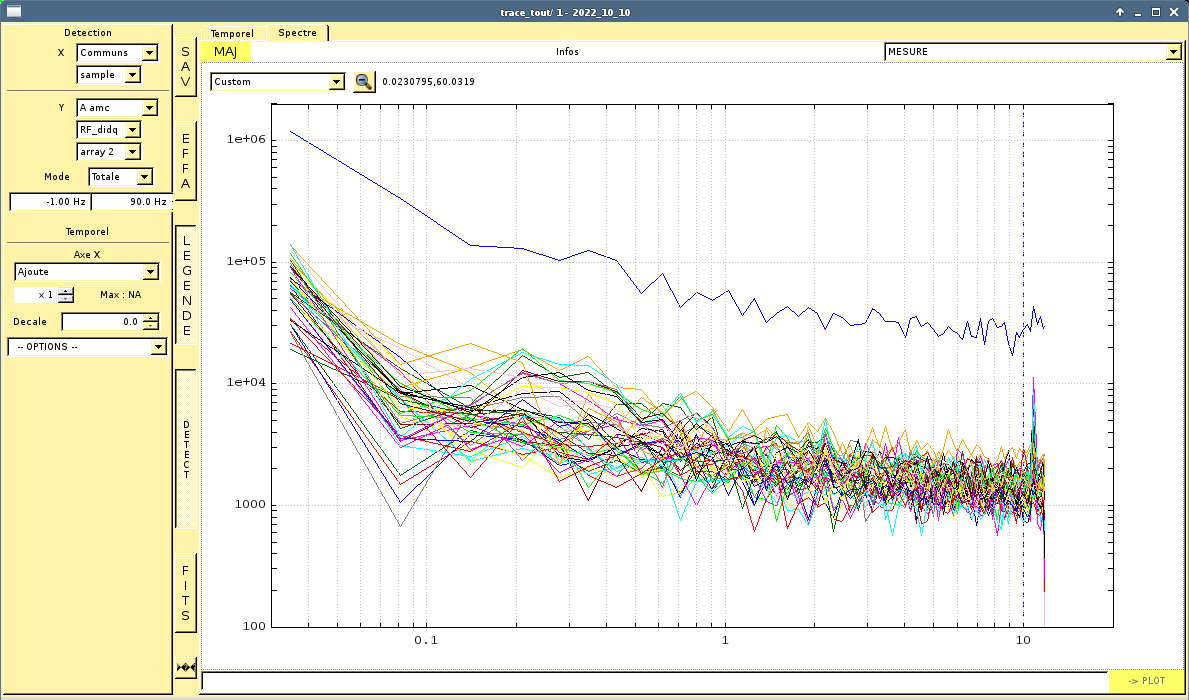The height and width of the screenshot is (700, 1189).
Task: Switch to the Temporel tab
Action: [x=232, y=33]
